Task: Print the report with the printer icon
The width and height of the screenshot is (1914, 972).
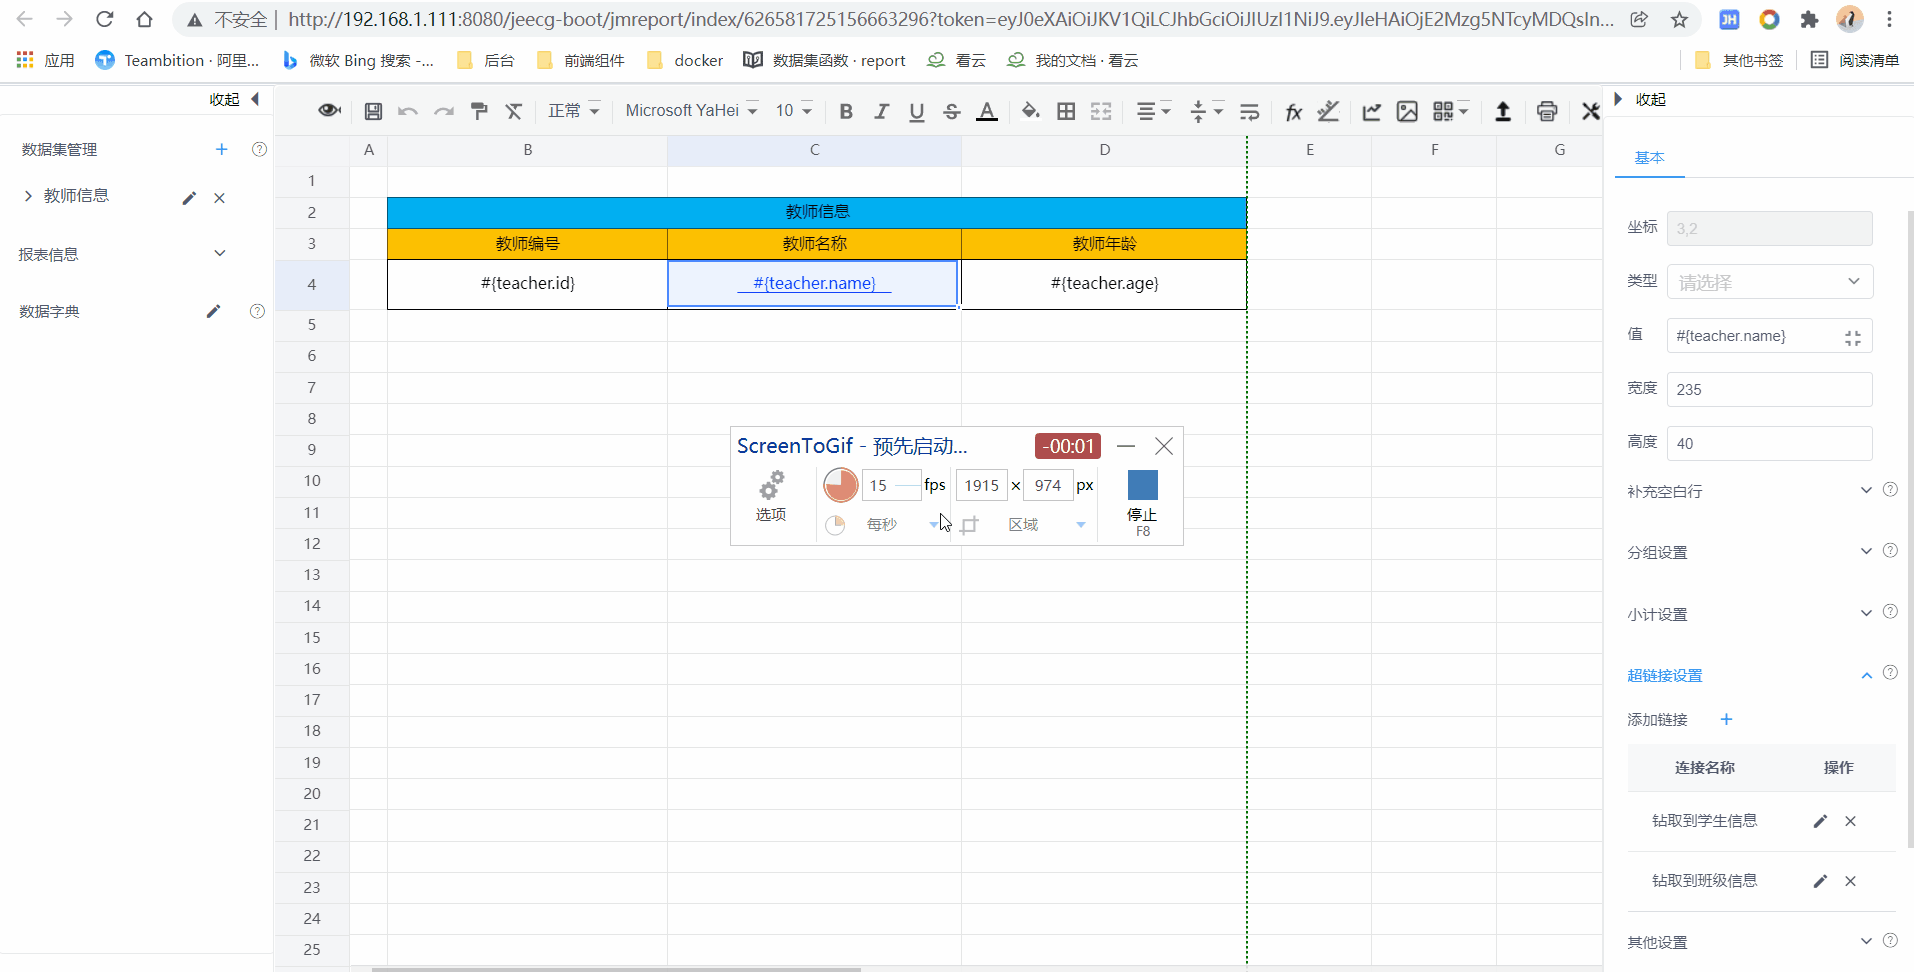Action: coord(1547,111)
